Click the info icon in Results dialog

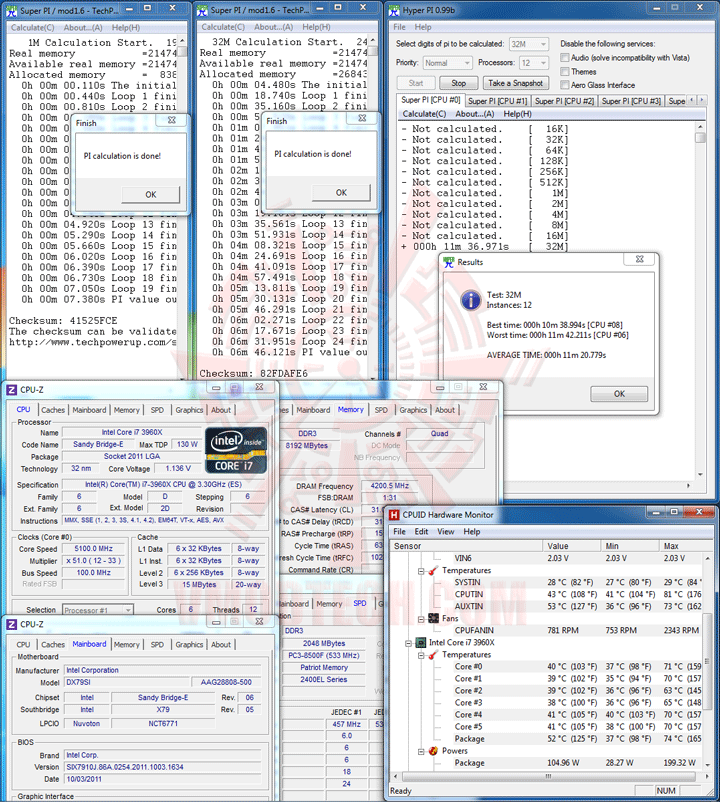tap(470, 300)
